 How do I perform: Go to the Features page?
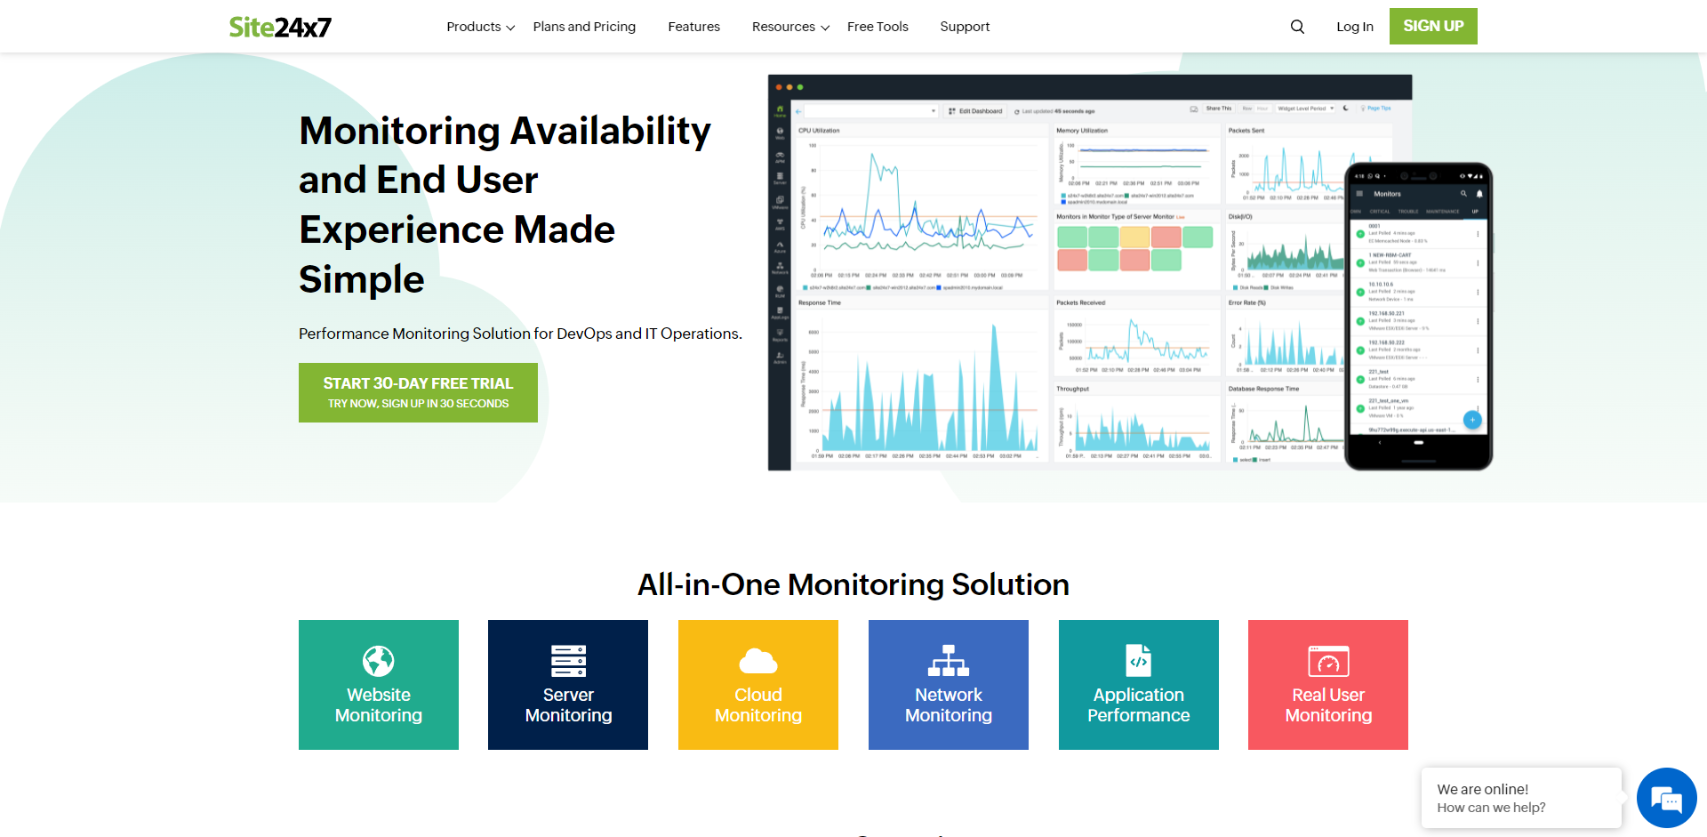(x=694, y=27)
